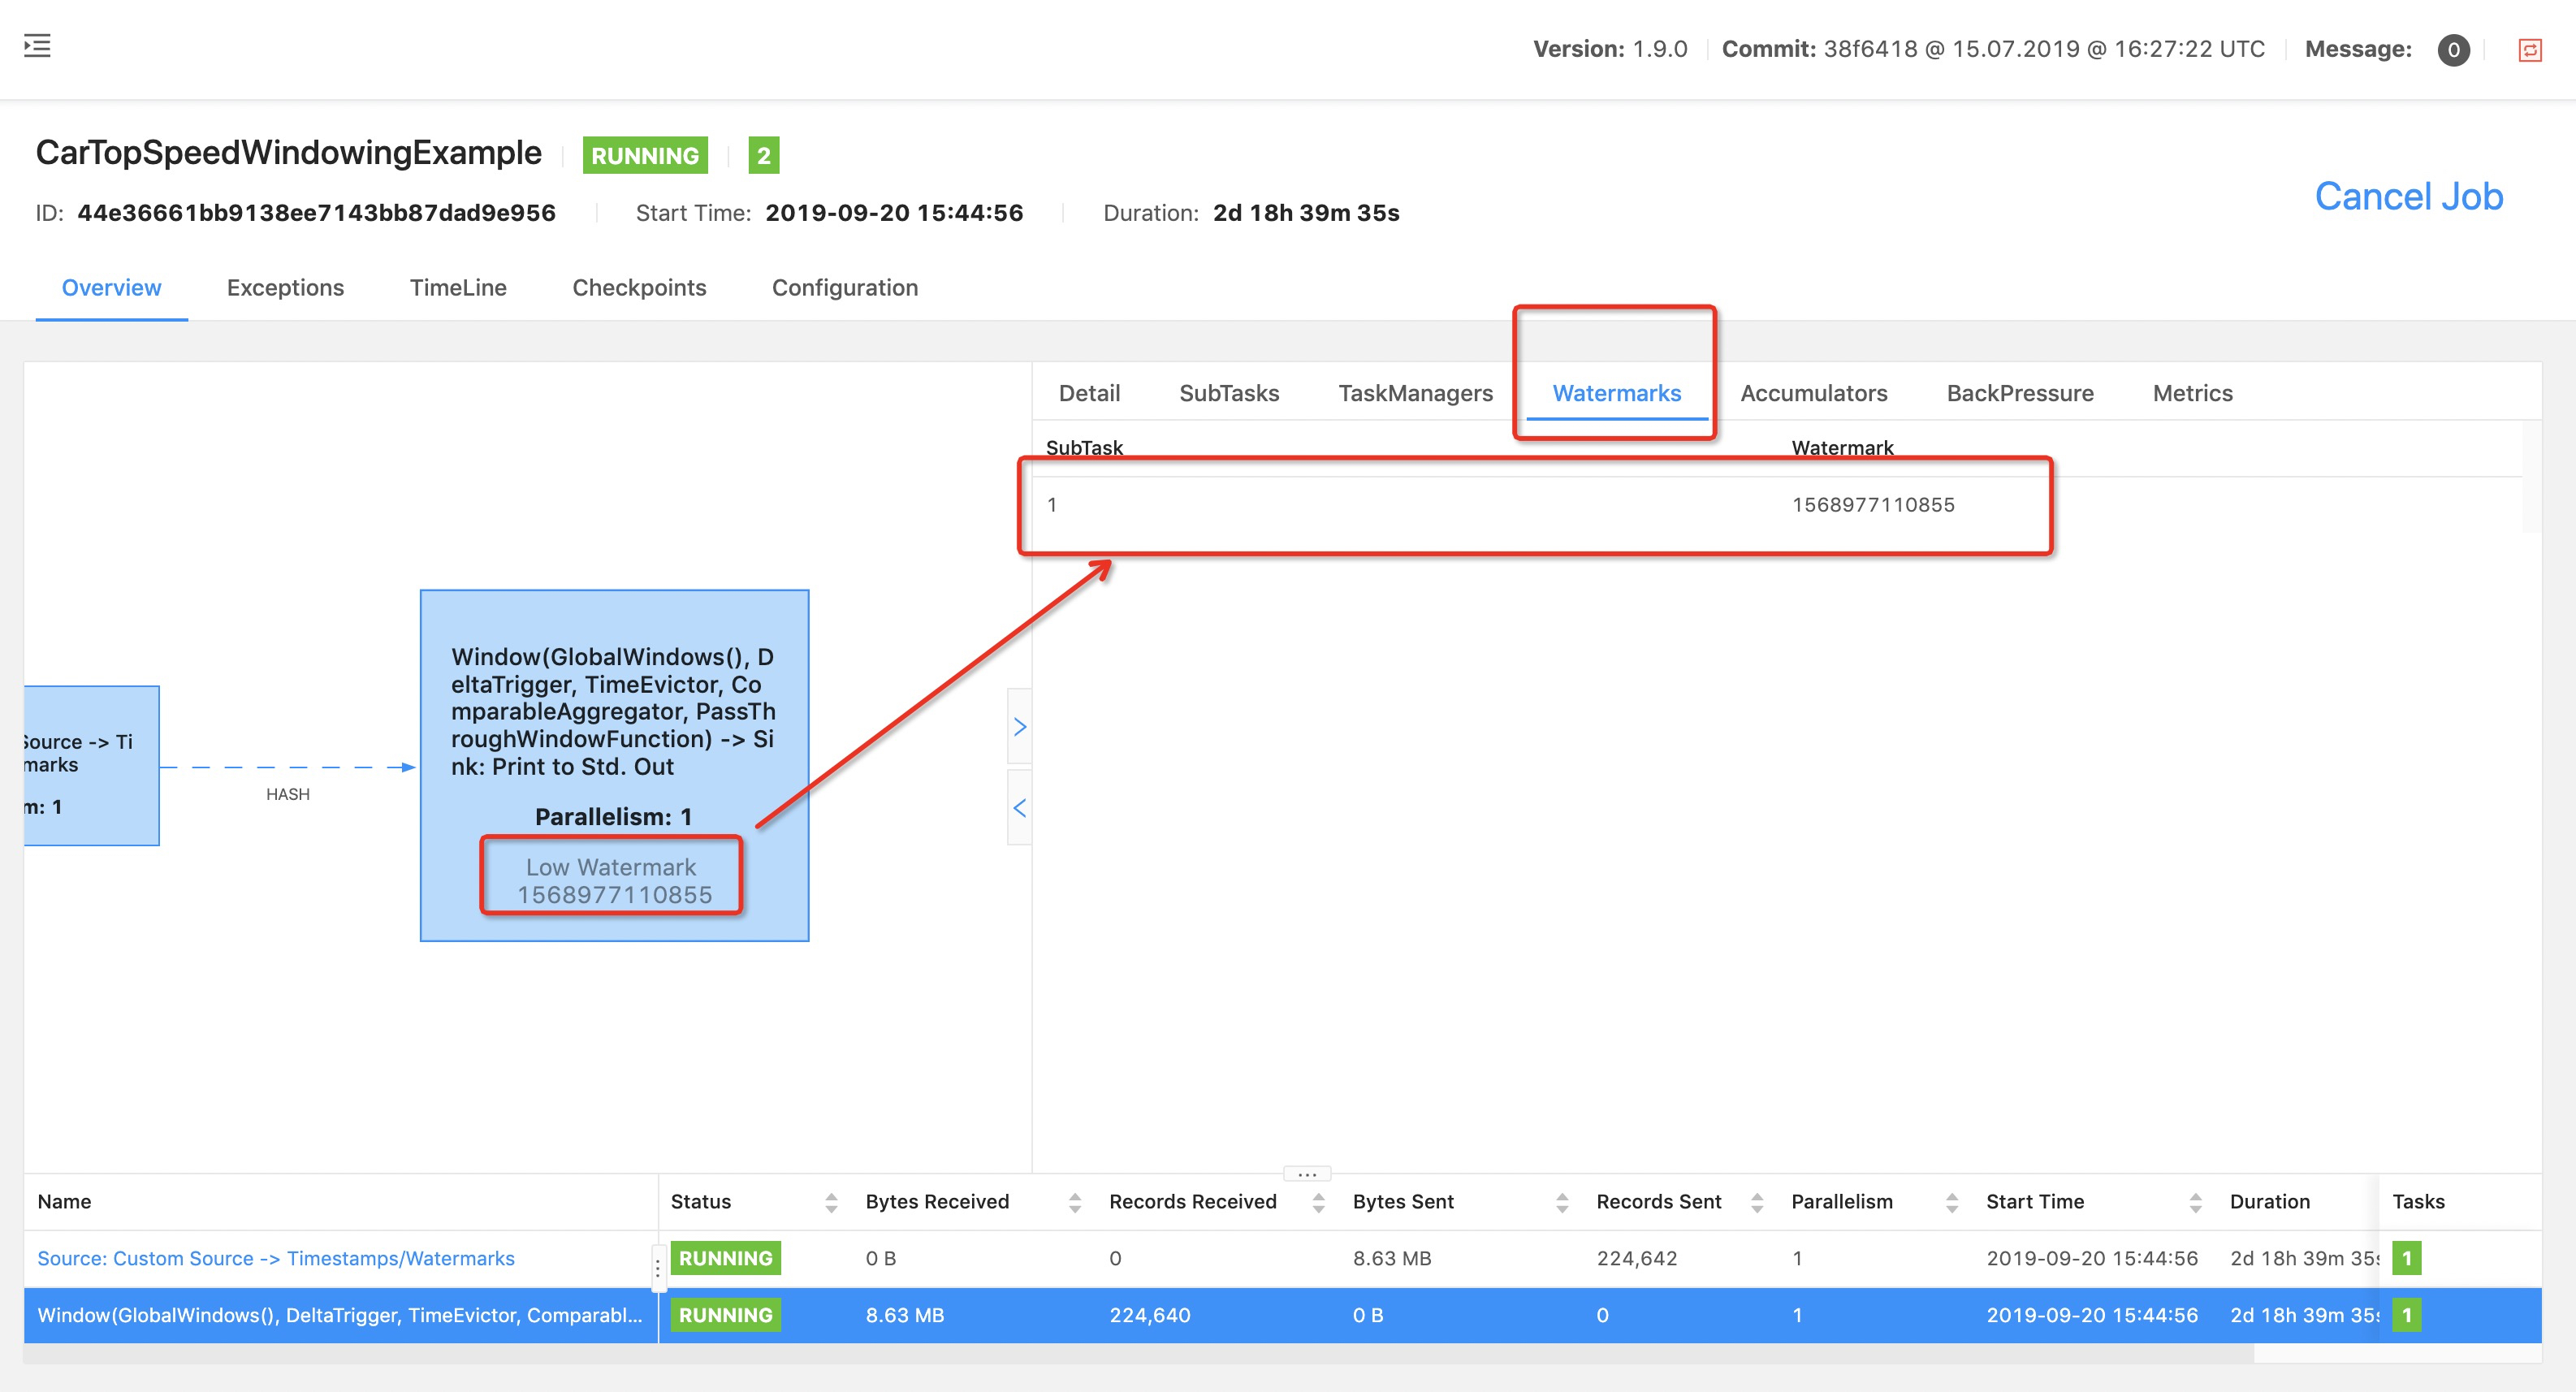Sort table by Records Sent column

click(x=1757, y=1202)
